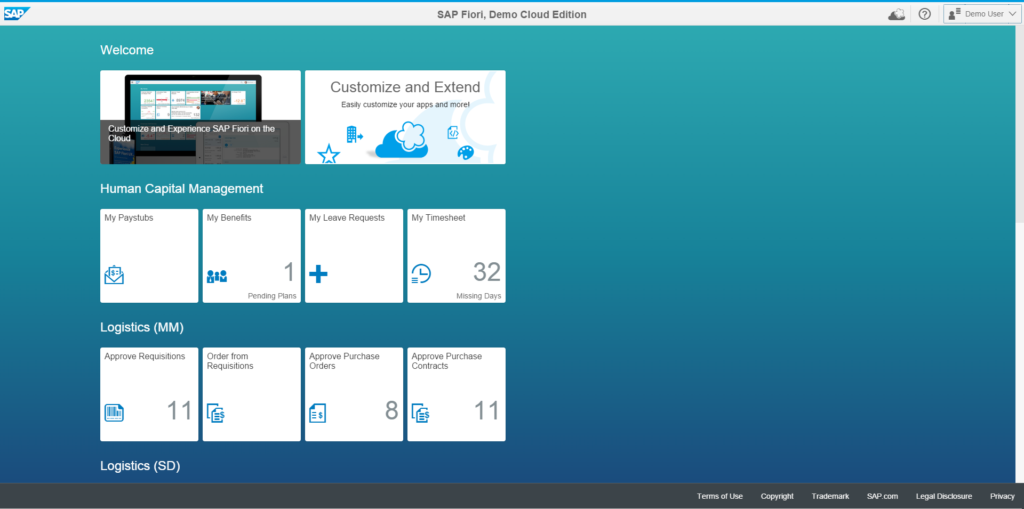Image resolution: width=1024 pixels, height=509 pixels.
Task: Click 'Easily customize your apps and more!' text
Action: pyautogui.click(x=405, y=105)
